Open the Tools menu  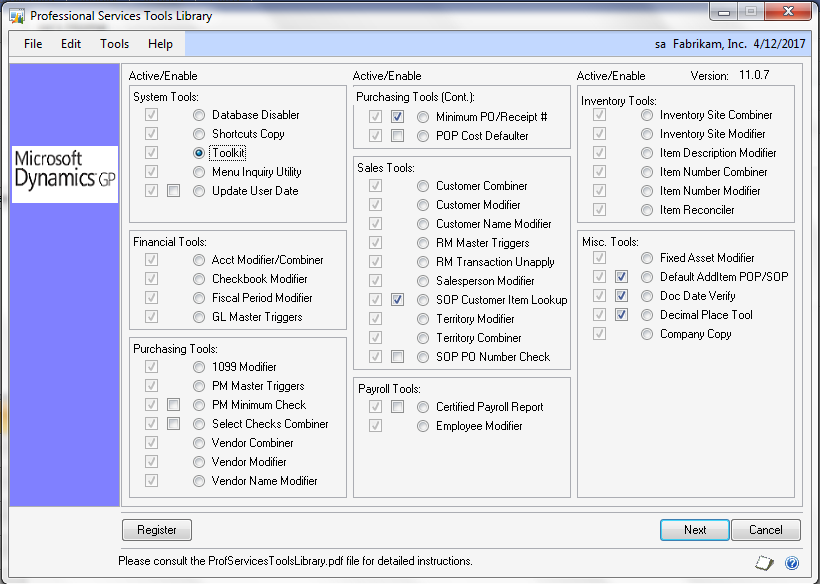point(115,44)
